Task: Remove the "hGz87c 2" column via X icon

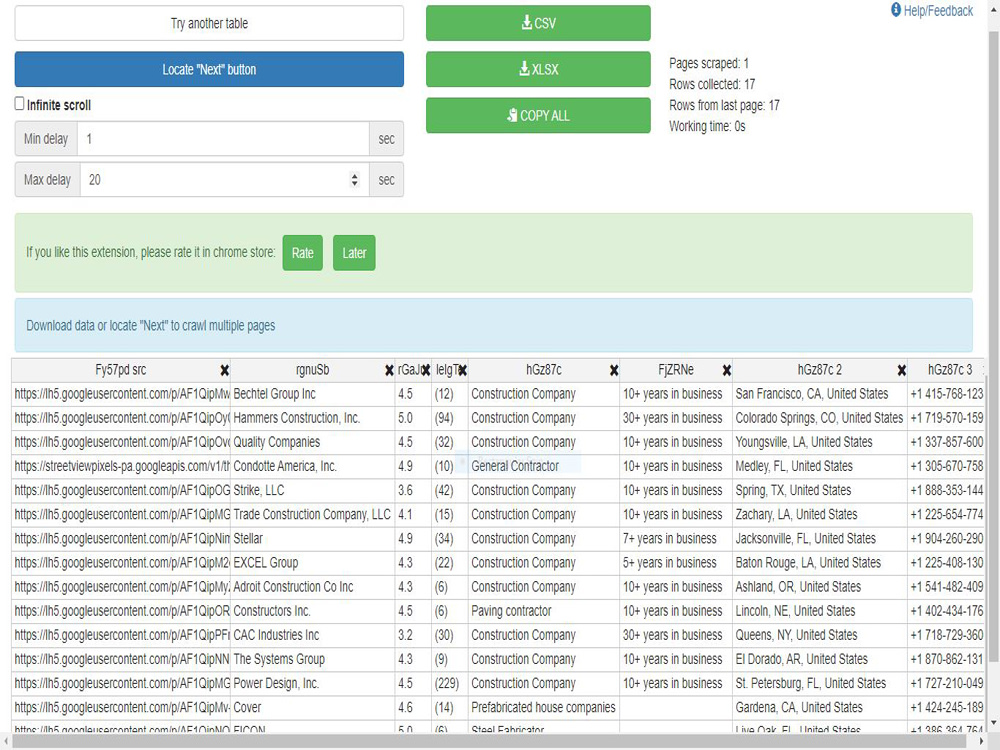Action: click(903, 370)
